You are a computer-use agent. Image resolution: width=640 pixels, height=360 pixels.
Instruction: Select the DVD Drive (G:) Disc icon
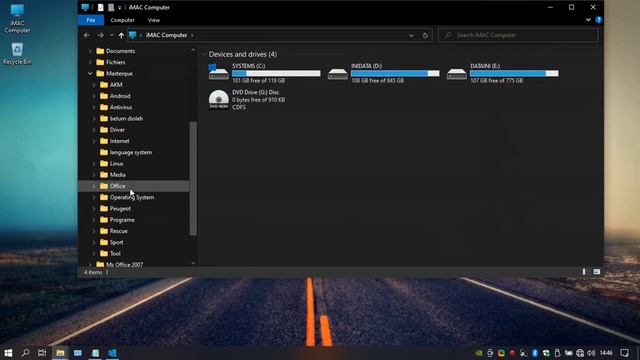218,99
